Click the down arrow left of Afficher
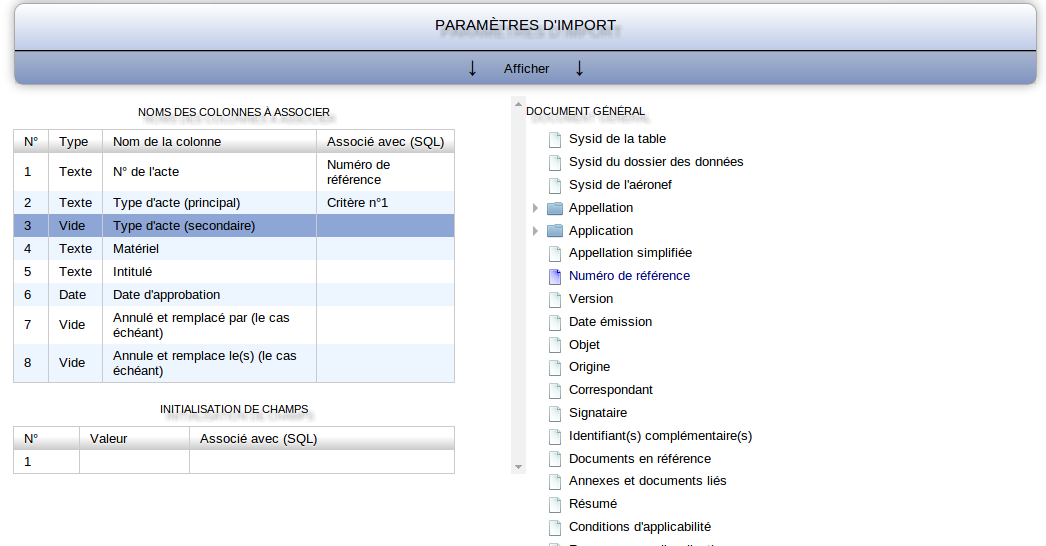The width and height of the screenshot is (1046, 546). coord(472,68)
